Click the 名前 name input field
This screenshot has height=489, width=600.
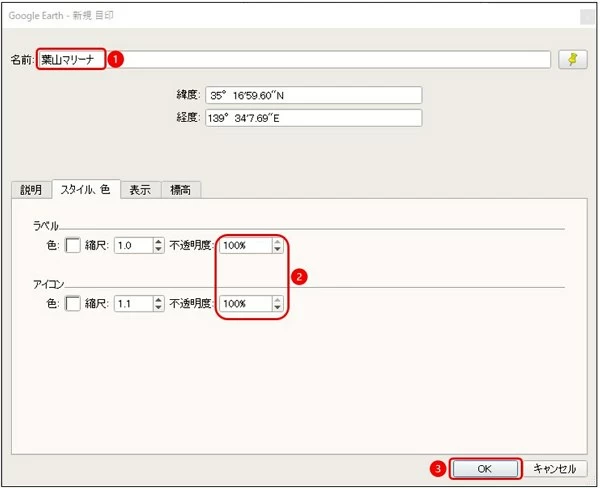[x=300, y=60]
